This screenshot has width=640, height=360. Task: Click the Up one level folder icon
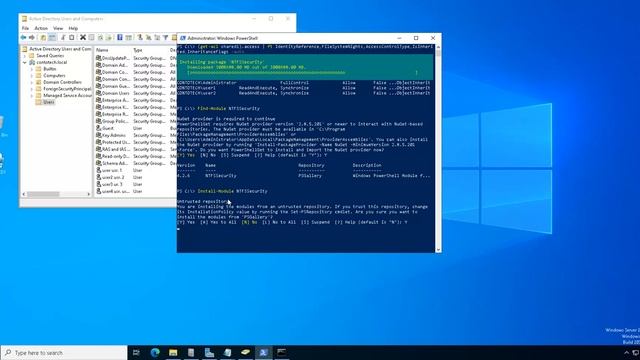tap(43, 38)
